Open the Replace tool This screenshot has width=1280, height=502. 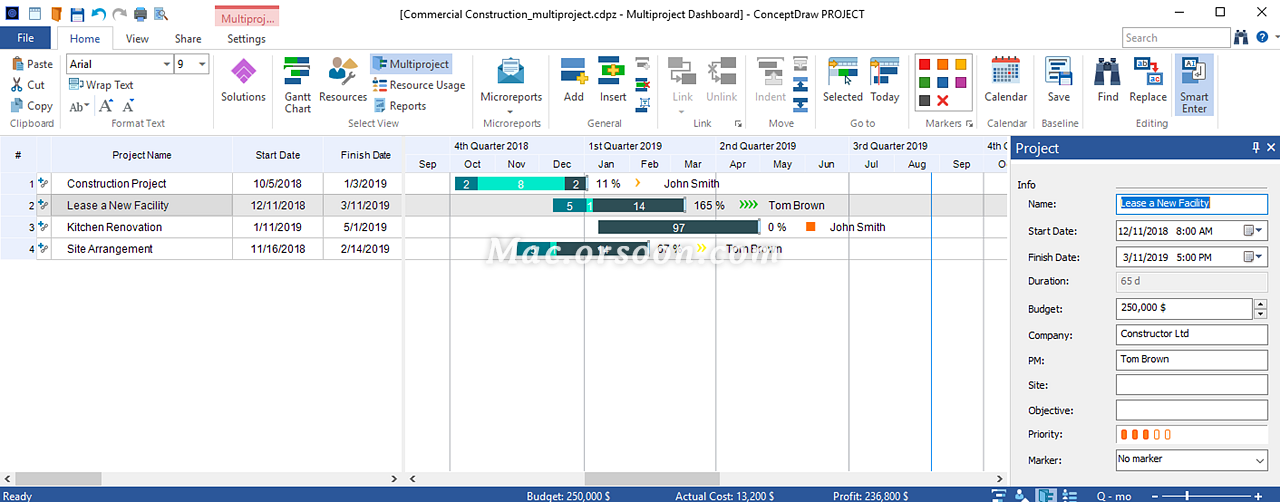[x=1148, y=80]
